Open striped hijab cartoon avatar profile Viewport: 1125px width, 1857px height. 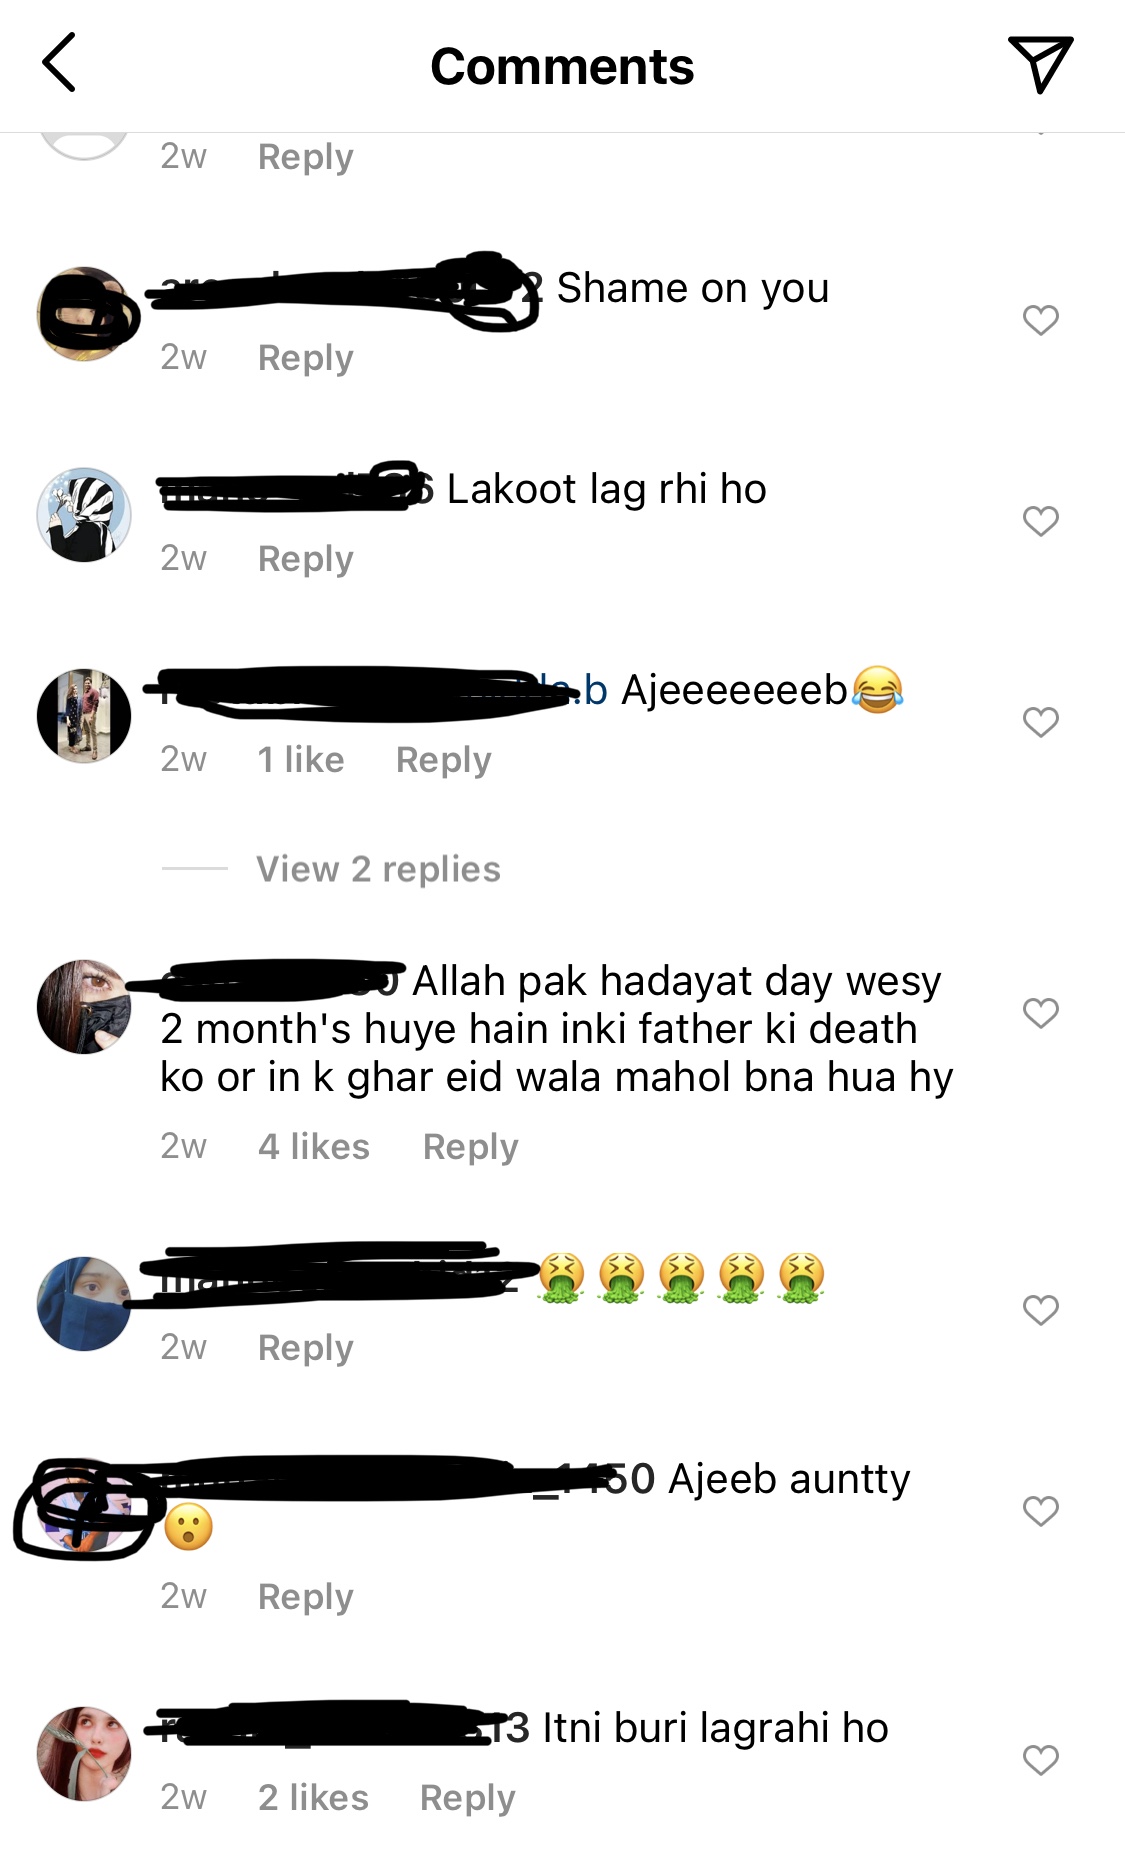point(84,515)
